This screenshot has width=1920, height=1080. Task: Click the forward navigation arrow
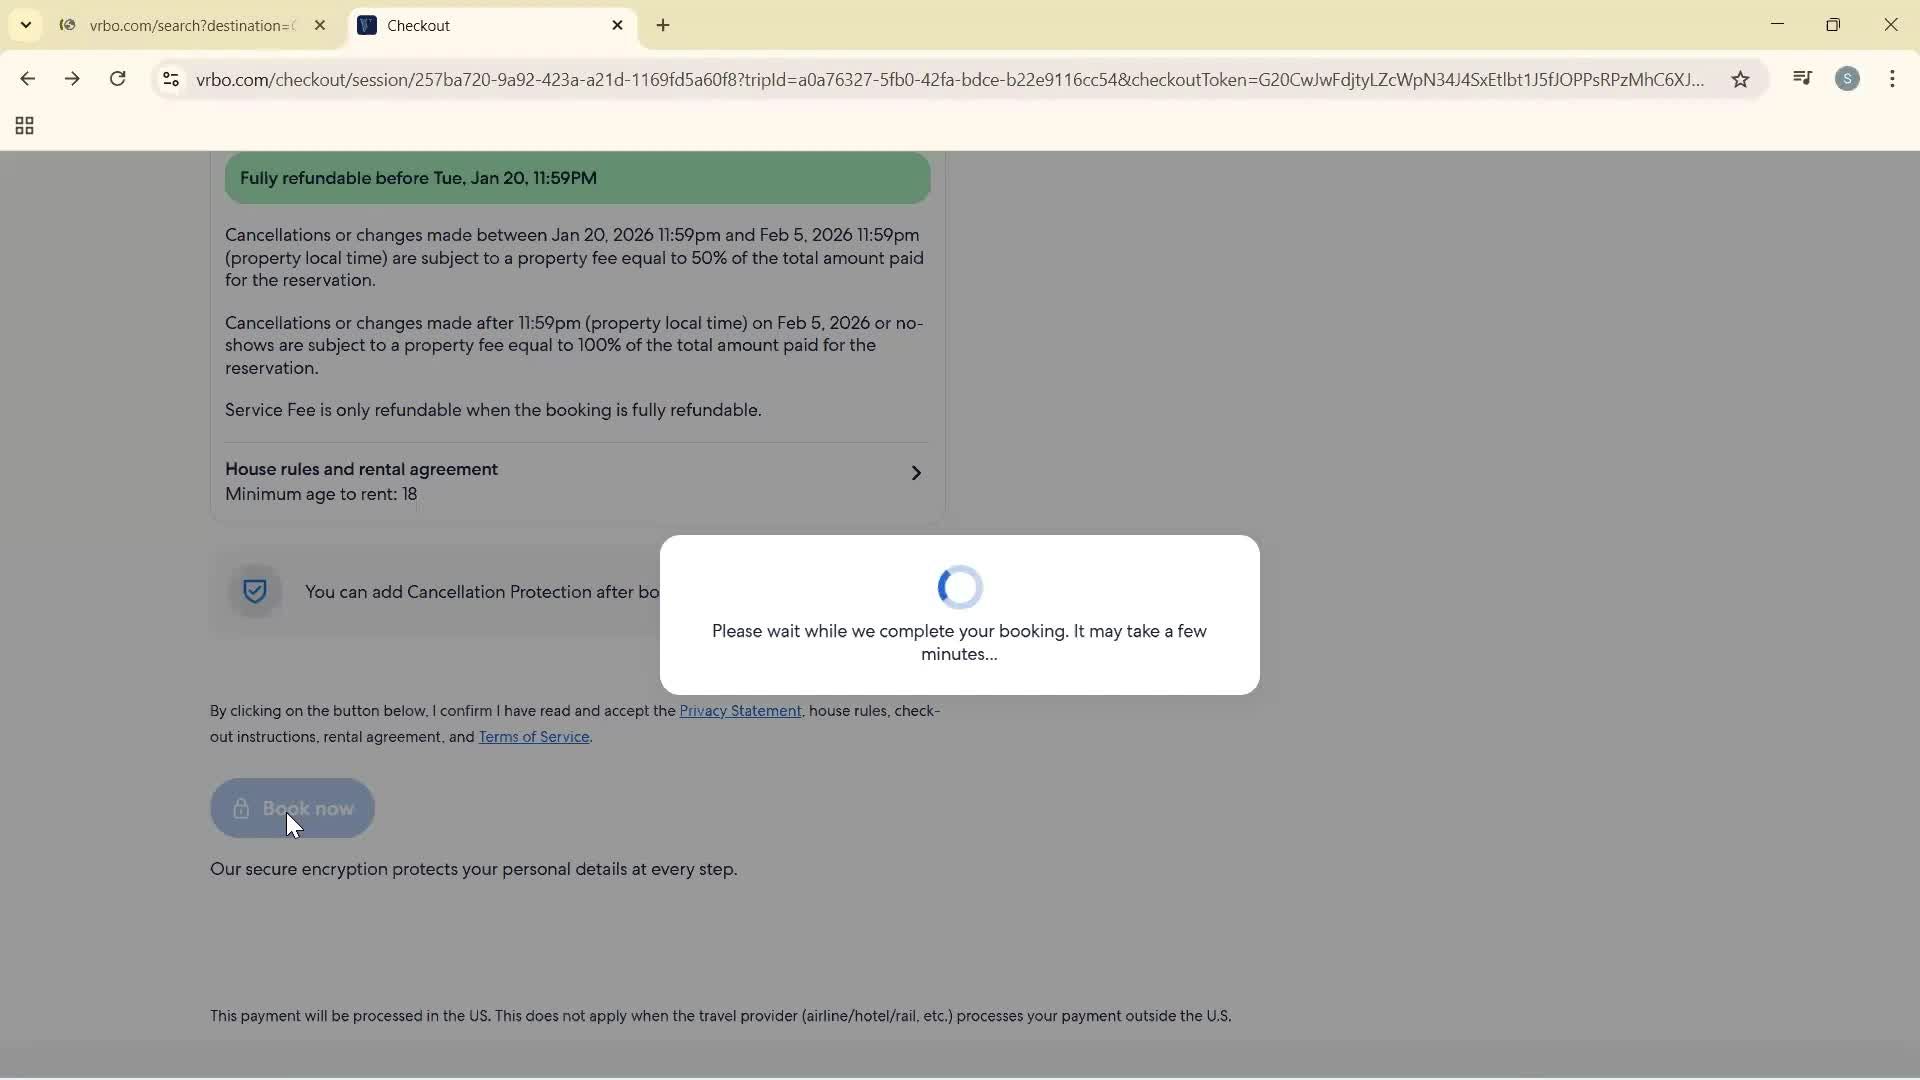(x=72, y=79)
